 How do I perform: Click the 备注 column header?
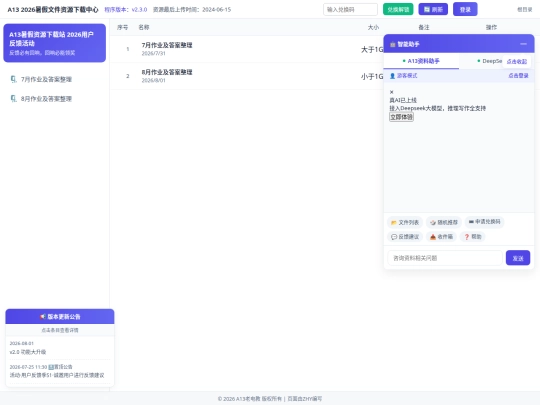pos(424,27)
